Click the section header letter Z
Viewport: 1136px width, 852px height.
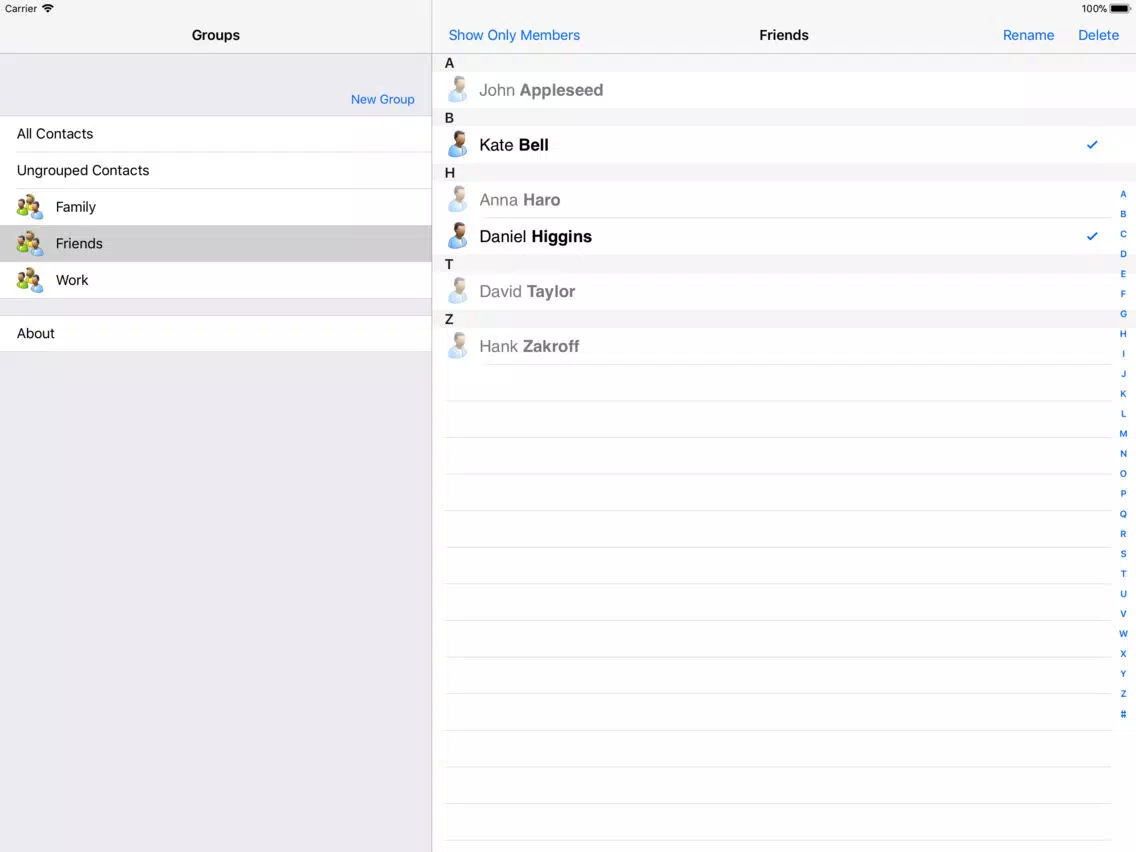click(449, 319)
